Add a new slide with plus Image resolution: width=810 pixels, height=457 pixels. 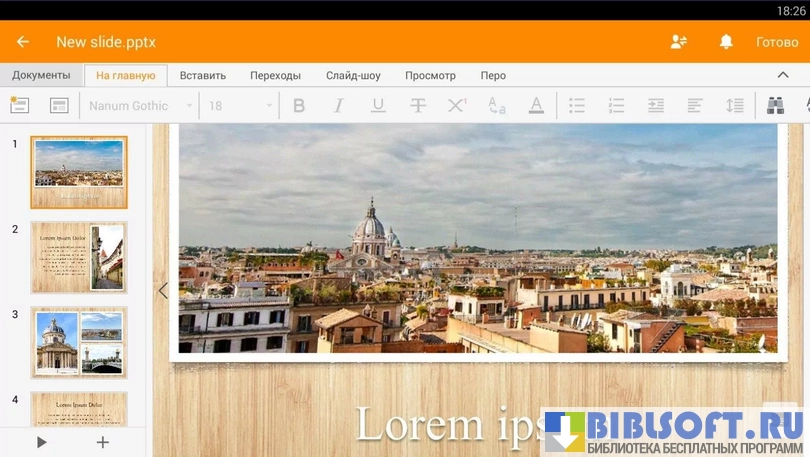coord(102,441)
